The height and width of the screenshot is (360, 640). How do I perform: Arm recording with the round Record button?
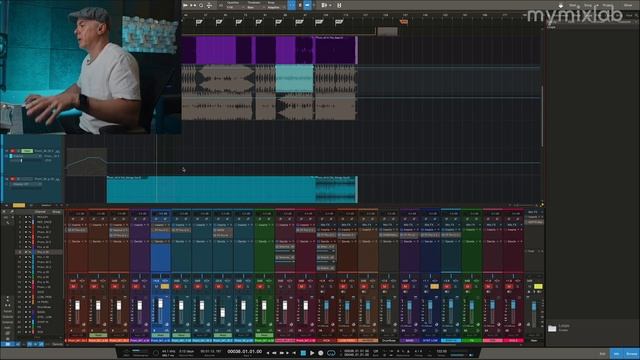pos(320,353)
